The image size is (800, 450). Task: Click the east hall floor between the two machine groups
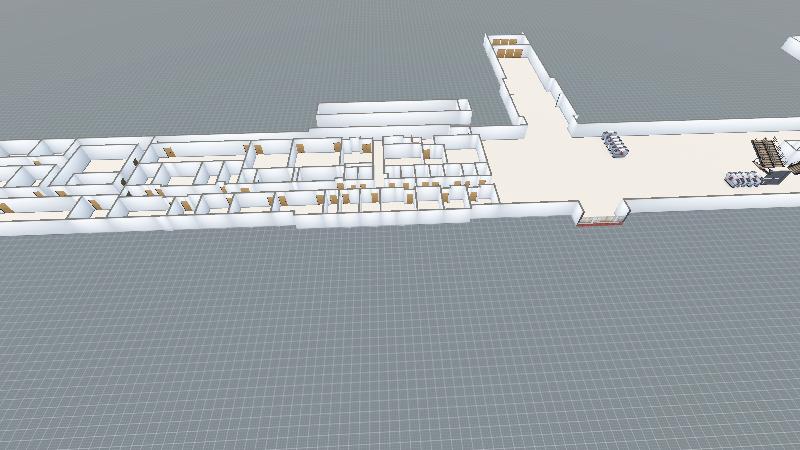point(680,165)
